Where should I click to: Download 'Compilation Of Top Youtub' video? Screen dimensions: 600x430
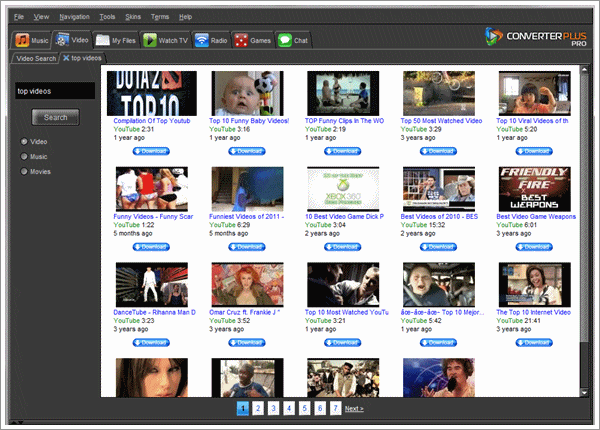pyautogui.click(x=151, y=151)
